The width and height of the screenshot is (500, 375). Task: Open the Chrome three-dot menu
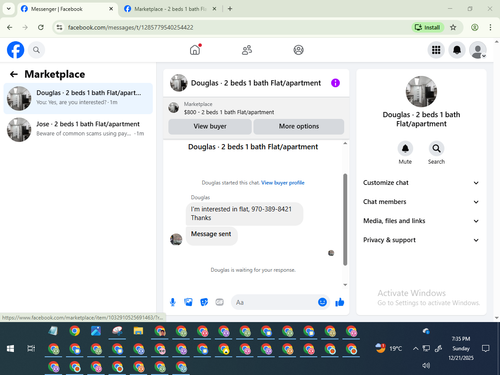point(490,27)
